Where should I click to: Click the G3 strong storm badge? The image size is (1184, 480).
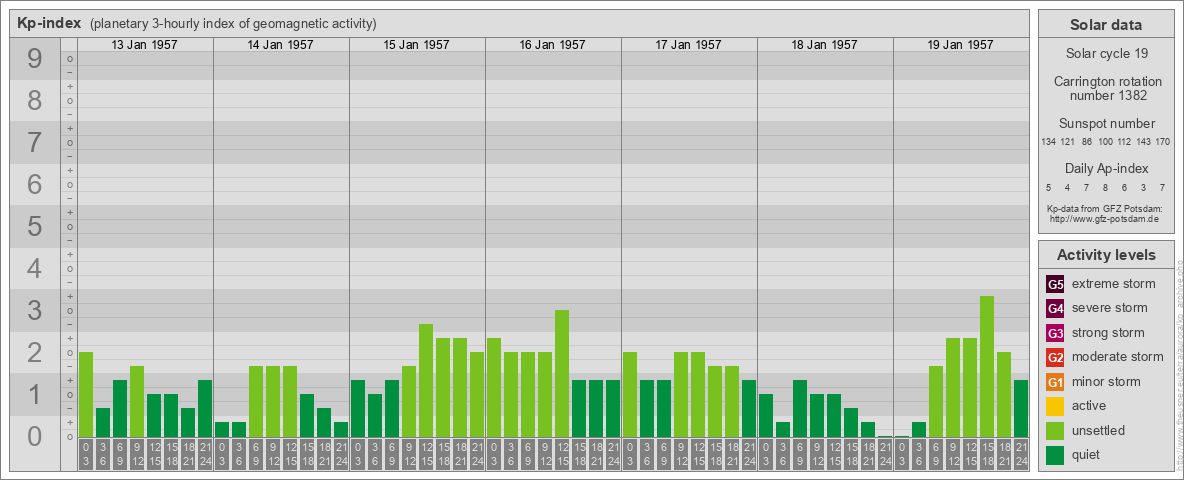(x=1055, y=333)
